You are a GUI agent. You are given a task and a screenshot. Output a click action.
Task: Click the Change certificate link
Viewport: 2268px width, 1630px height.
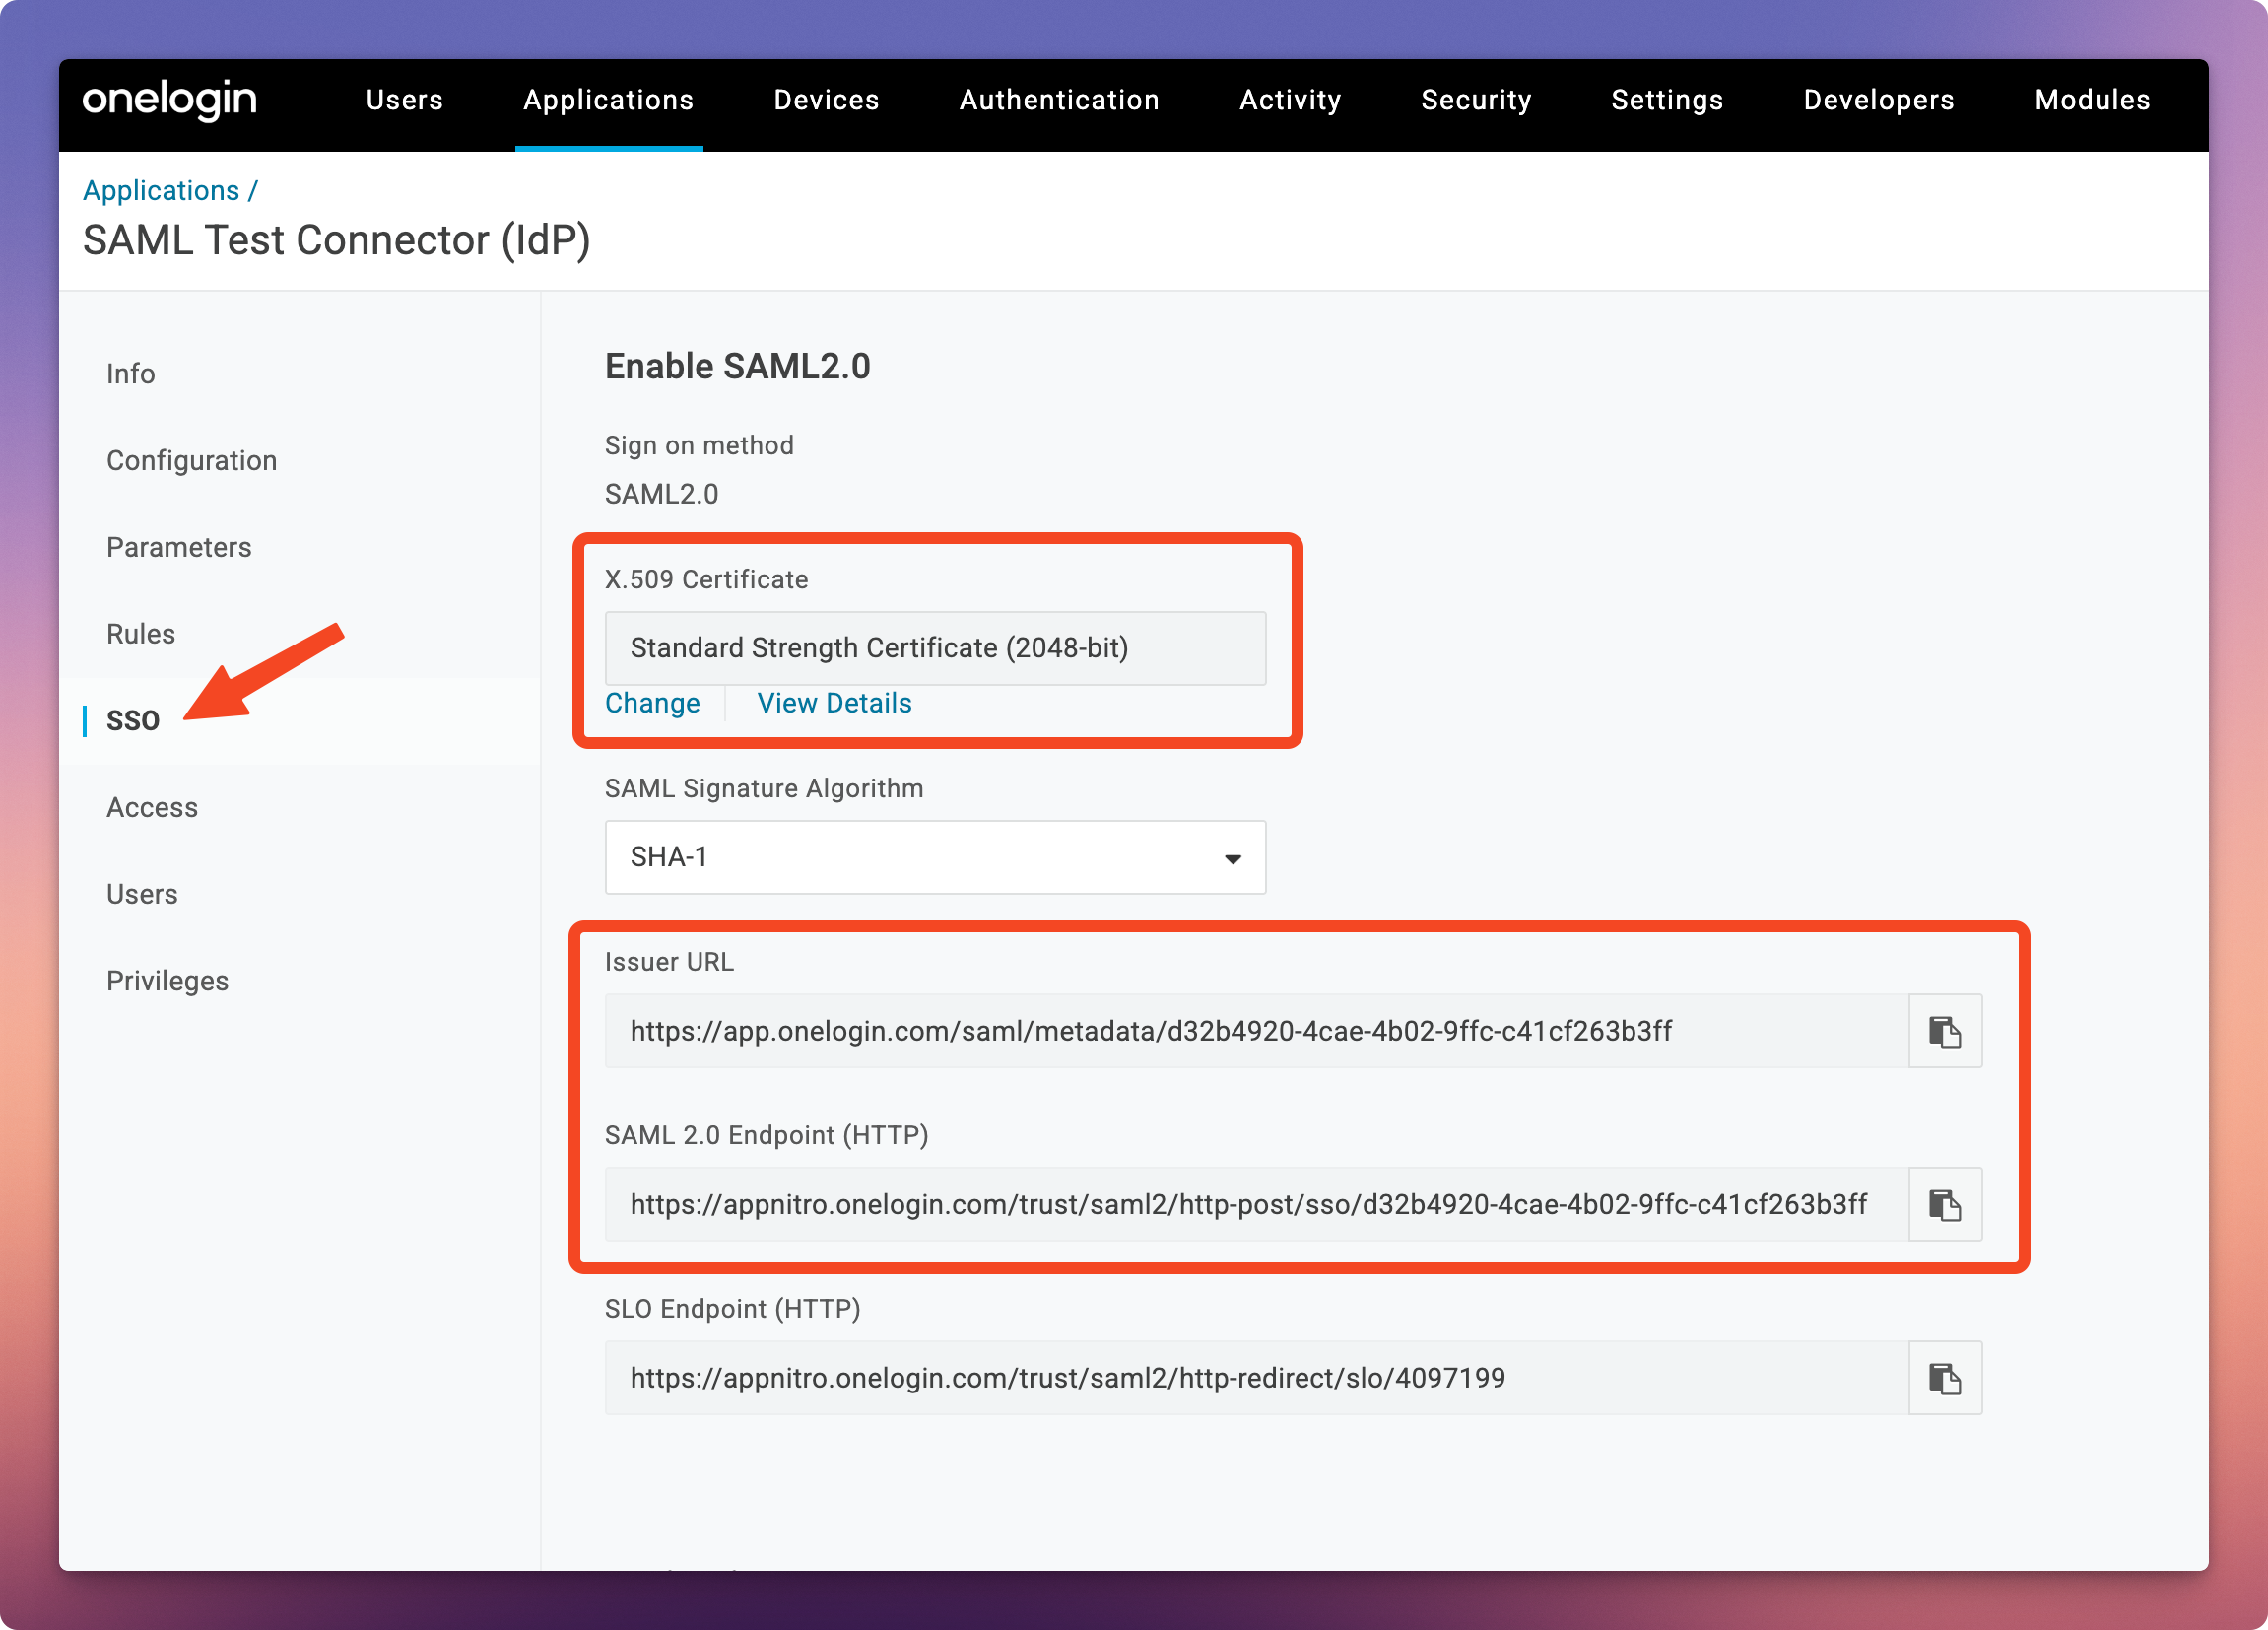pos(652,703)
